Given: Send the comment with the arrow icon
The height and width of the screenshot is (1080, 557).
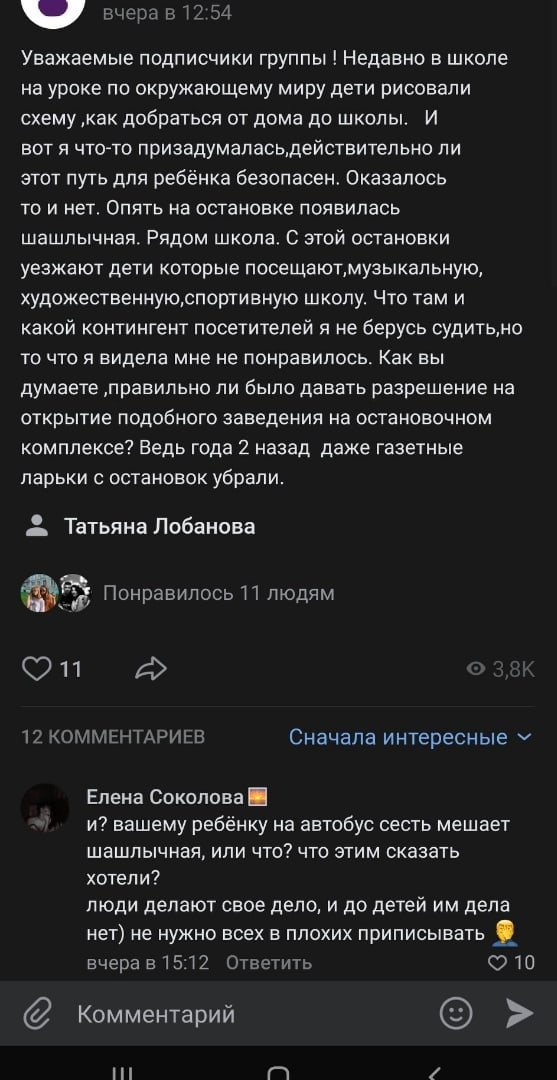Looking at the screenshot, I should pyautogui.click(x=520, y=1013).
